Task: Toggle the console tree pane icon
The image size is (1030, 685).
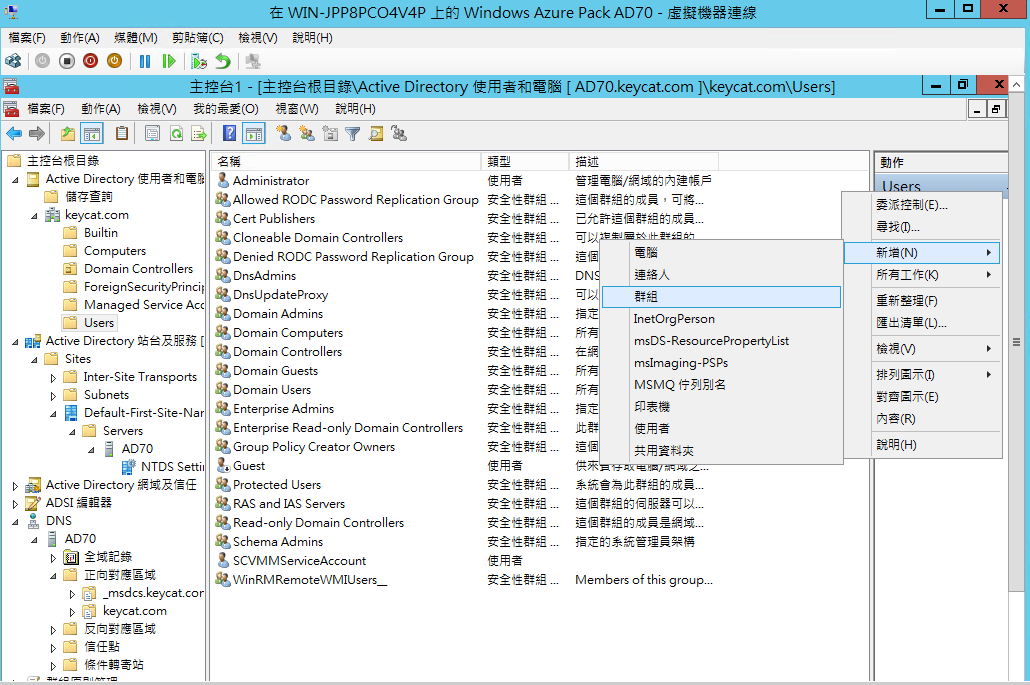Action: (x=92, y=134)
